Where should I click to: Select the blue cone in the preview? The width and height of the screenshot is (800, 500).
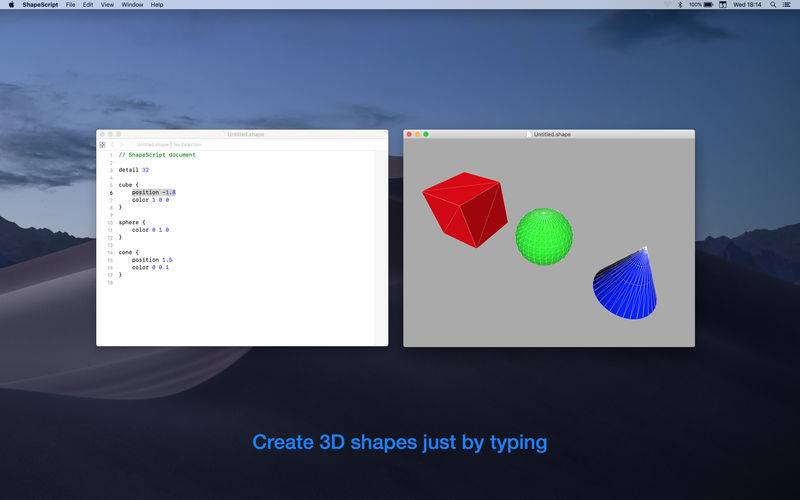pyautogui.click(x=625, y=284)
